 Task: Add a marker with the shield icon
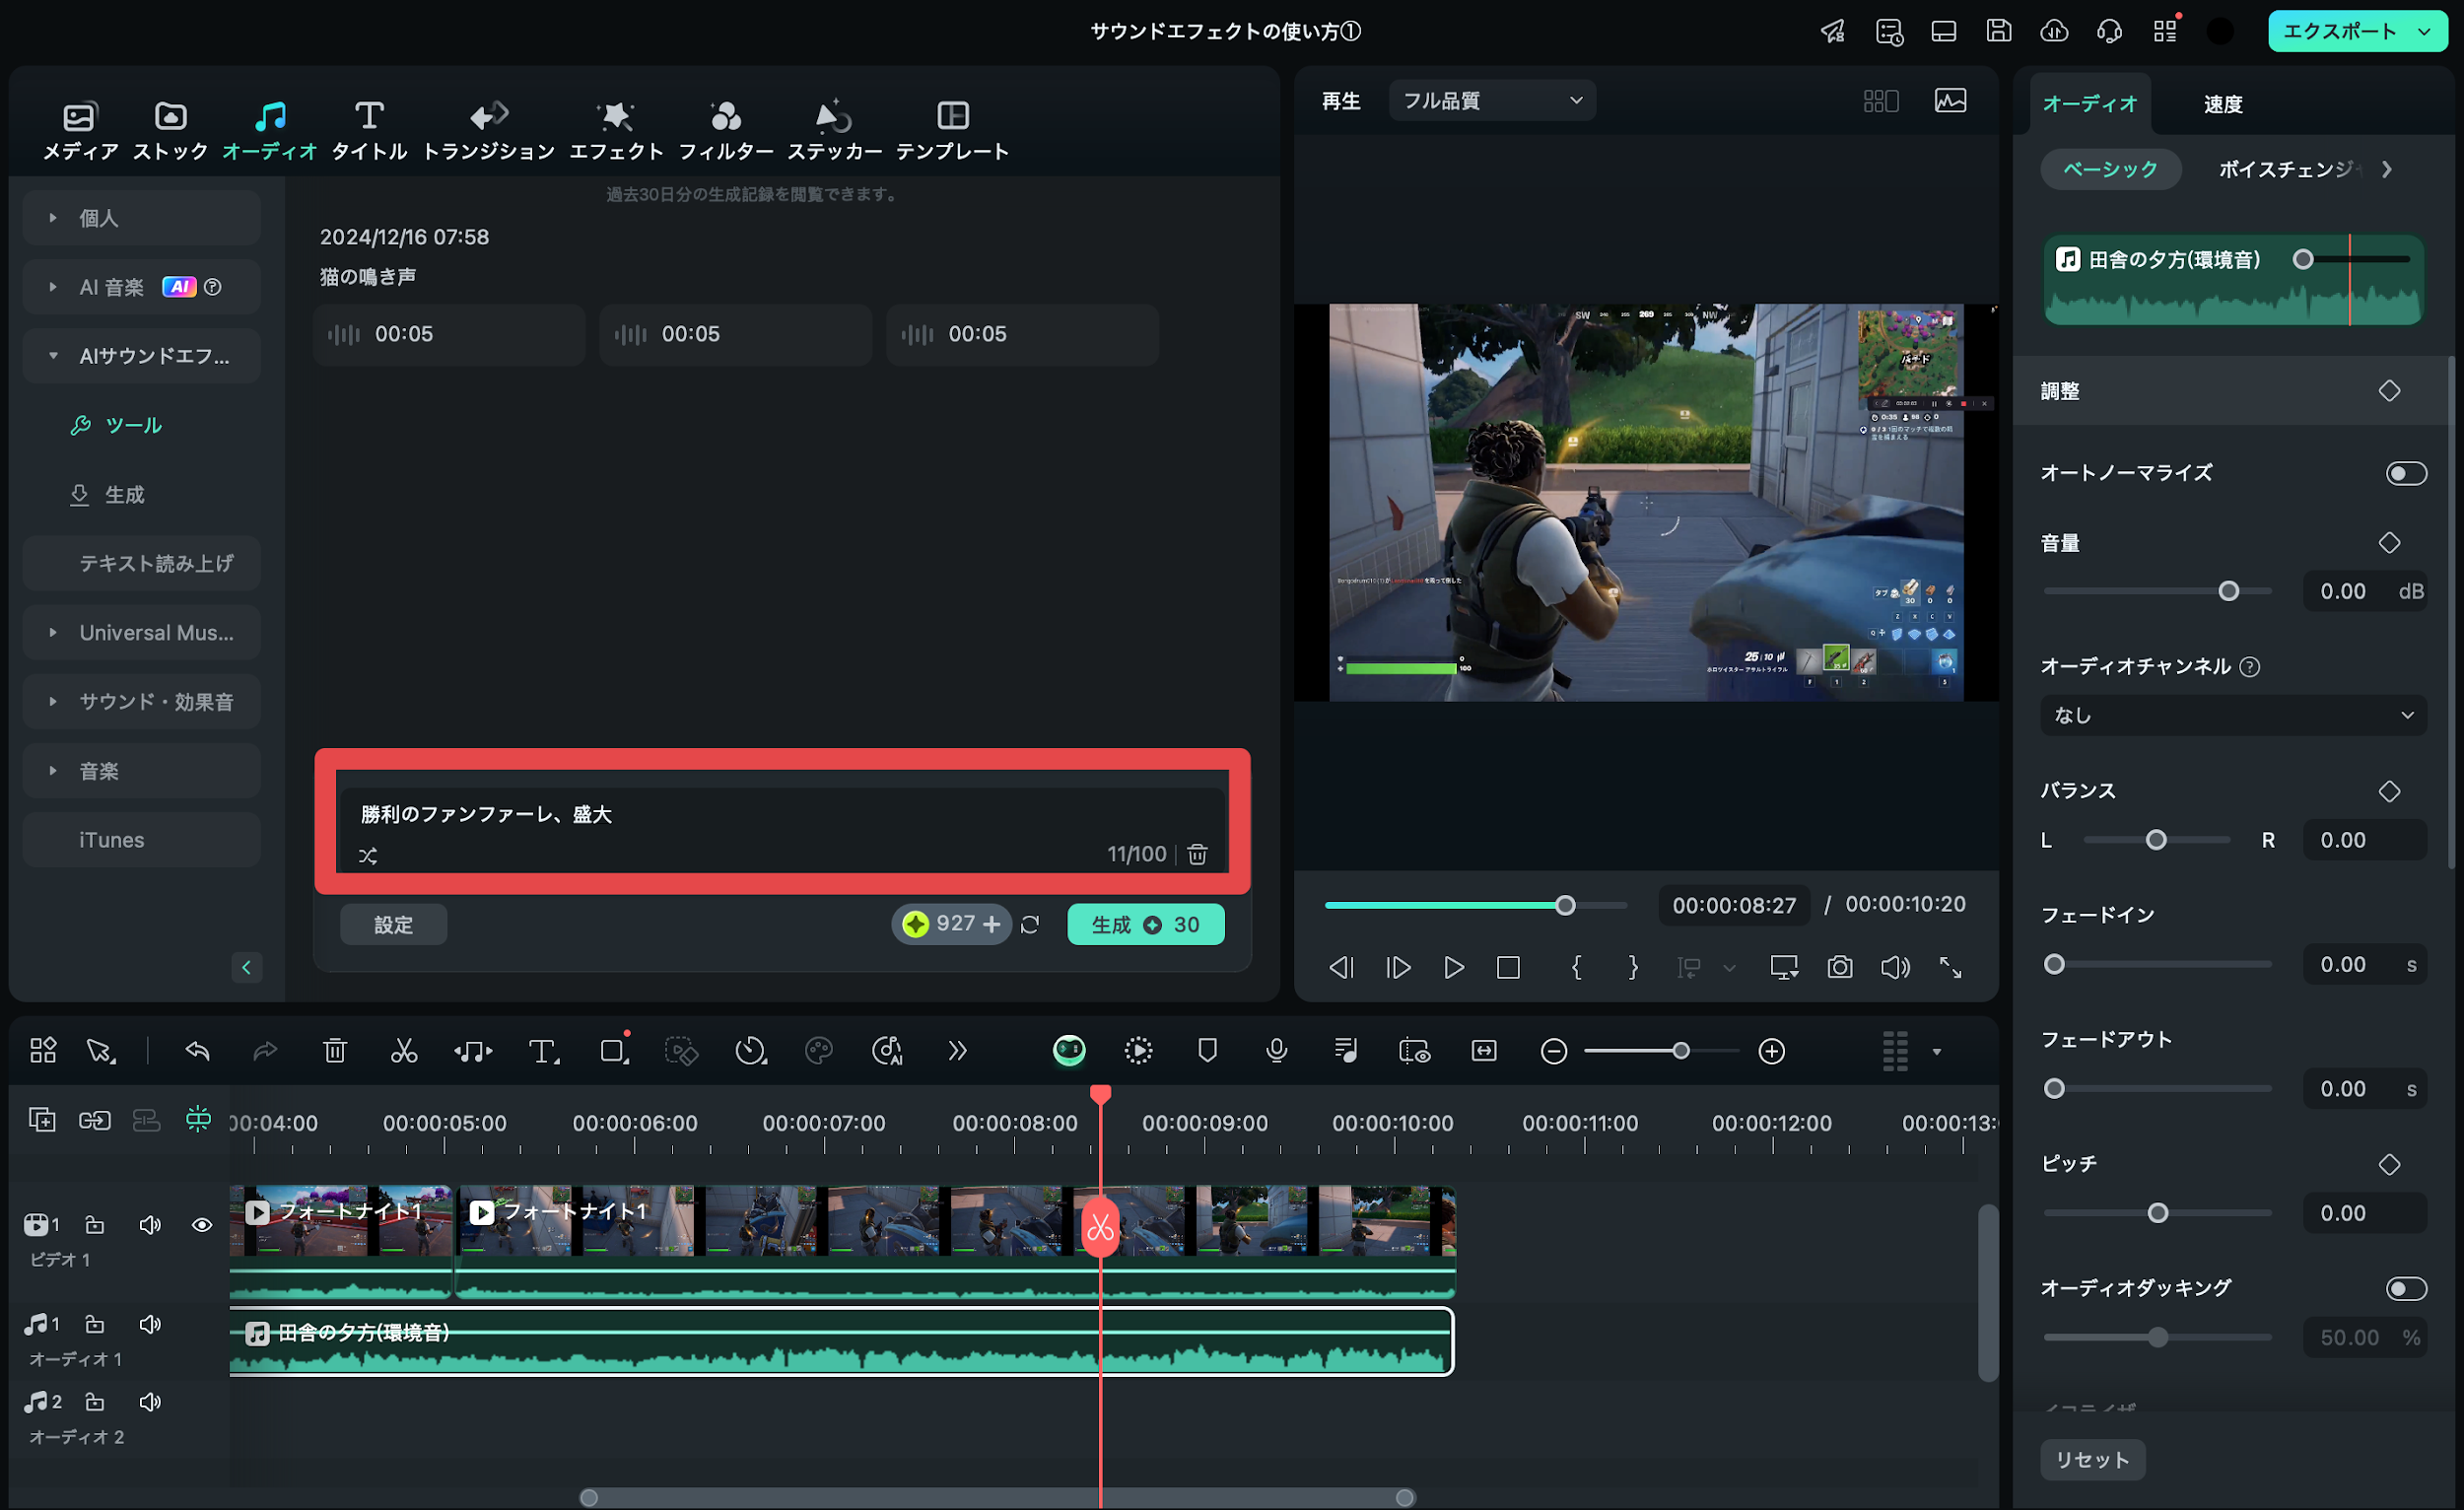click(x=1207, y=1050)
